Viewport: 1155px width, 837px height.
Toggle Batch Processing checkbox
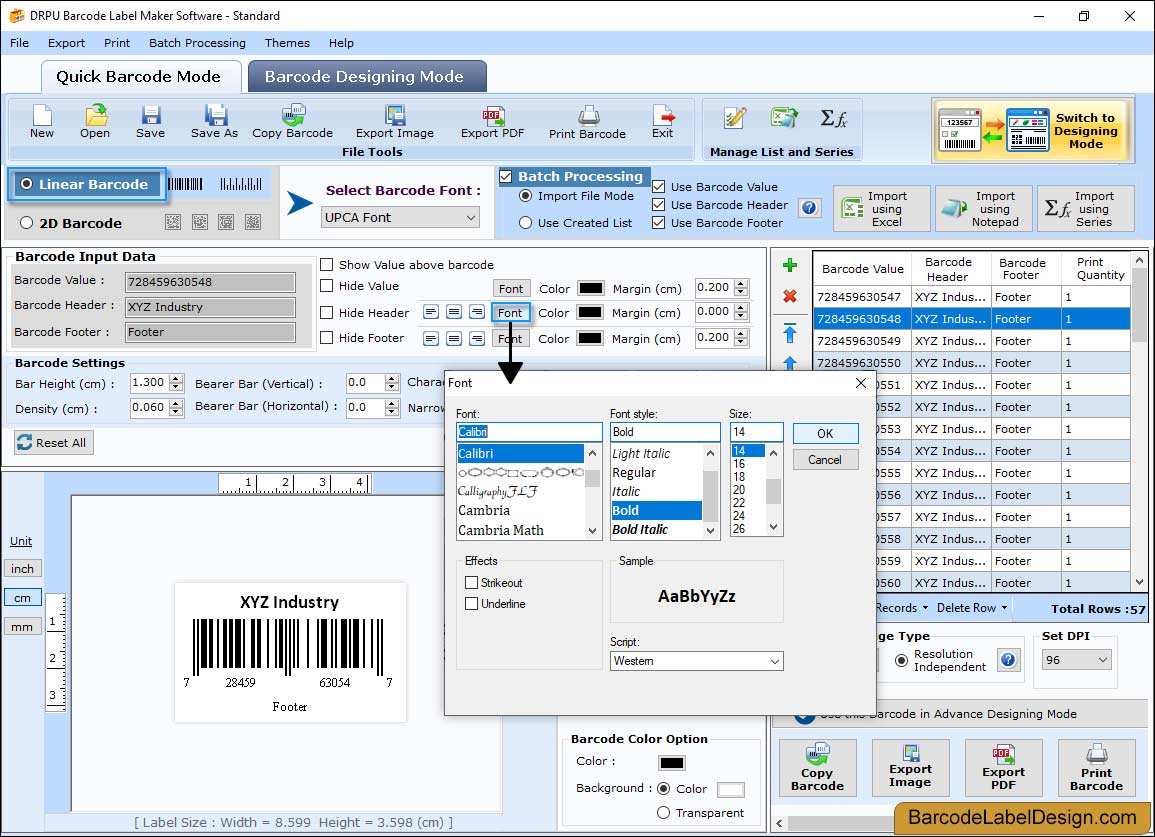(506, 176)
